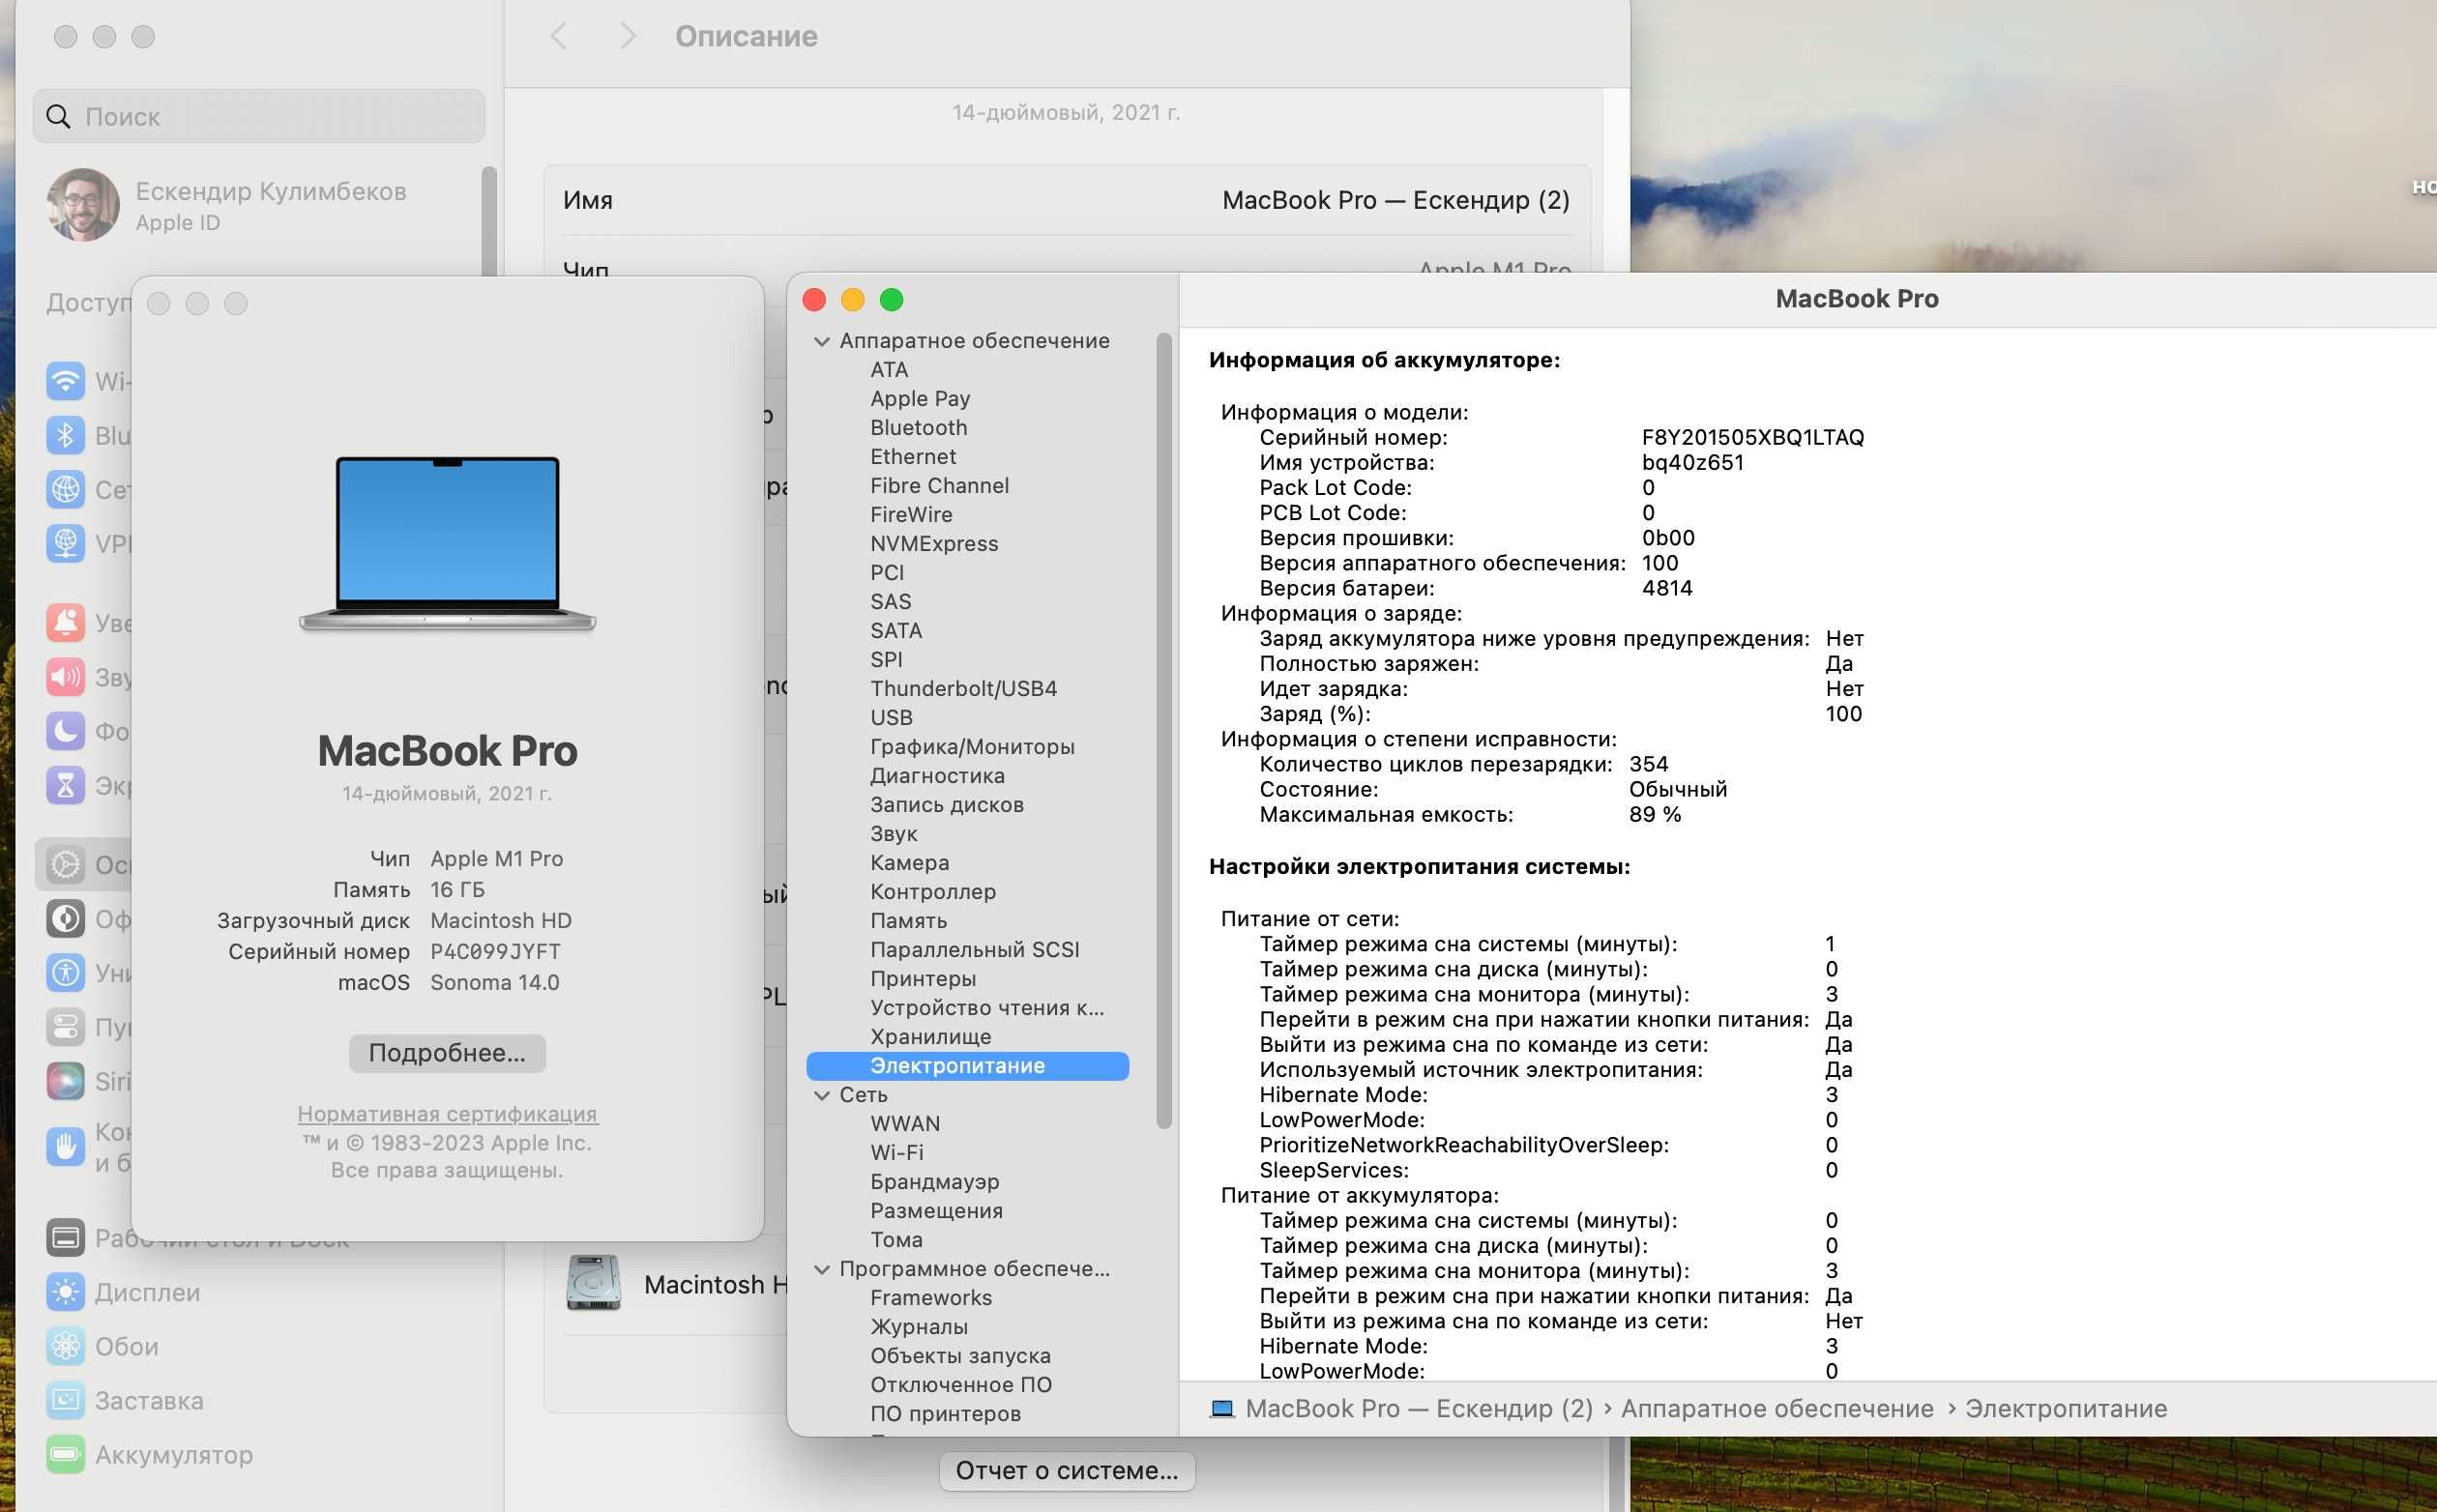Viewport: 2437px width, 1512px height.
Task: Click the Подробнее... button
Action: coord(447,1053)
